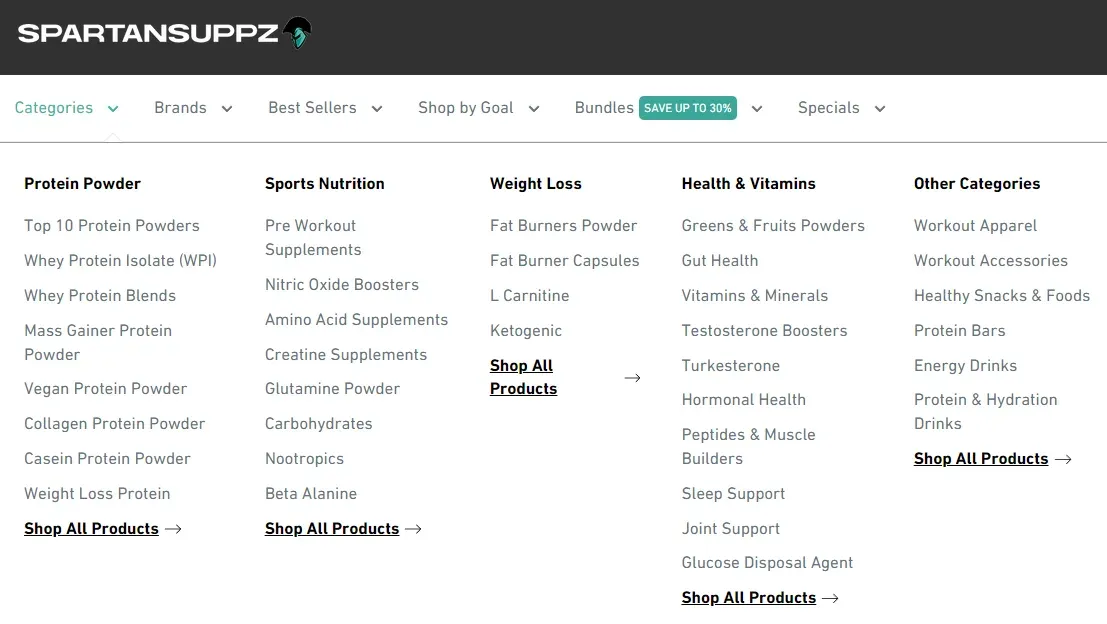Screen dimensions: 1107x624
Task: Open the Top 10 Protein Powders page
Action: [111, 225]
